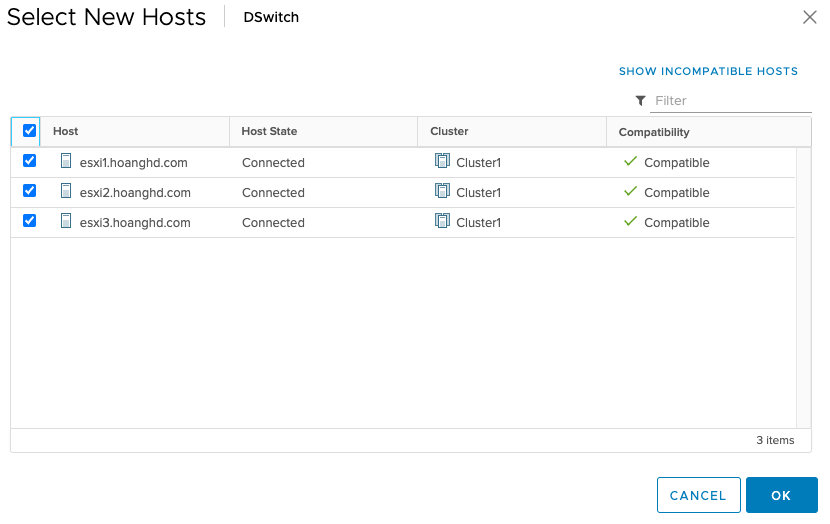Viewport: 830px width, 524px height.
Task: Click green compatible checkmark in esxi3 row
Action: tap(630, 222)
